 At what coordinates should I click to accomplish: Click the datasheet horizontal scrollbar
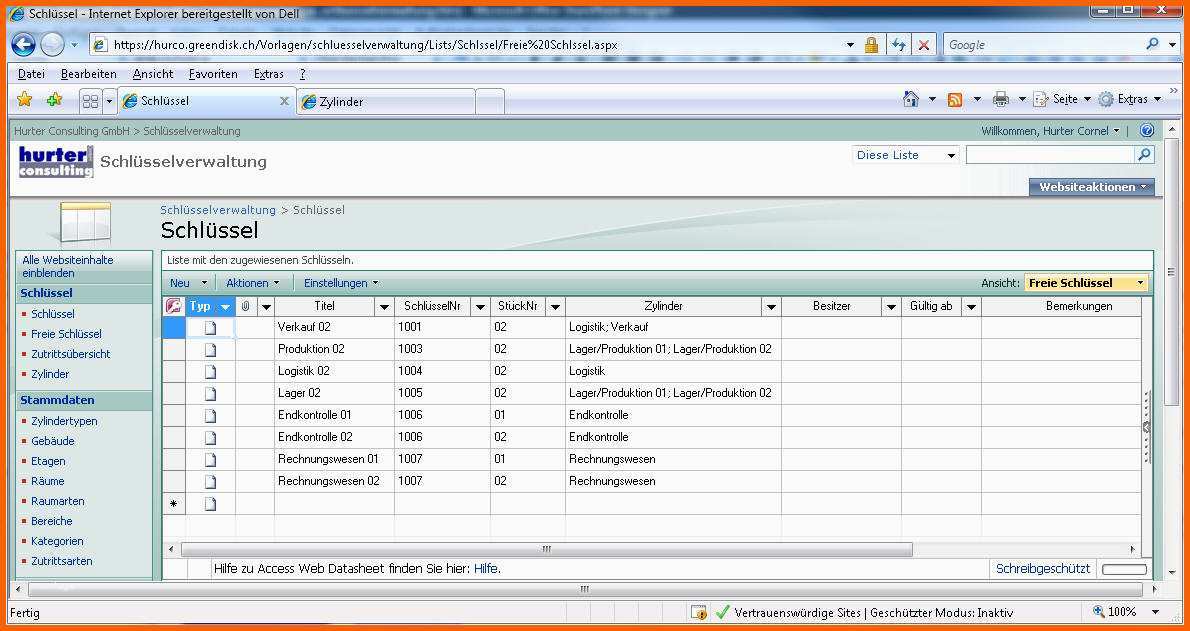click(x=546, y=549)
